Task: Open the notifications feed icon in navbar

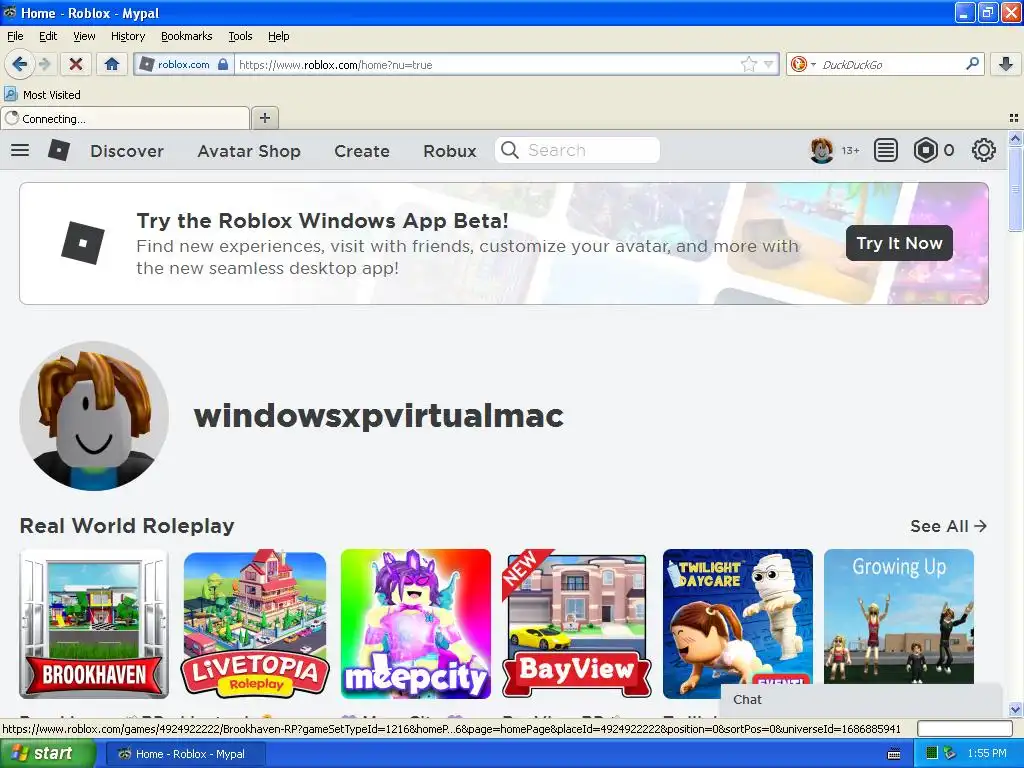Action: pyautogui.click(x=886, y=150)
